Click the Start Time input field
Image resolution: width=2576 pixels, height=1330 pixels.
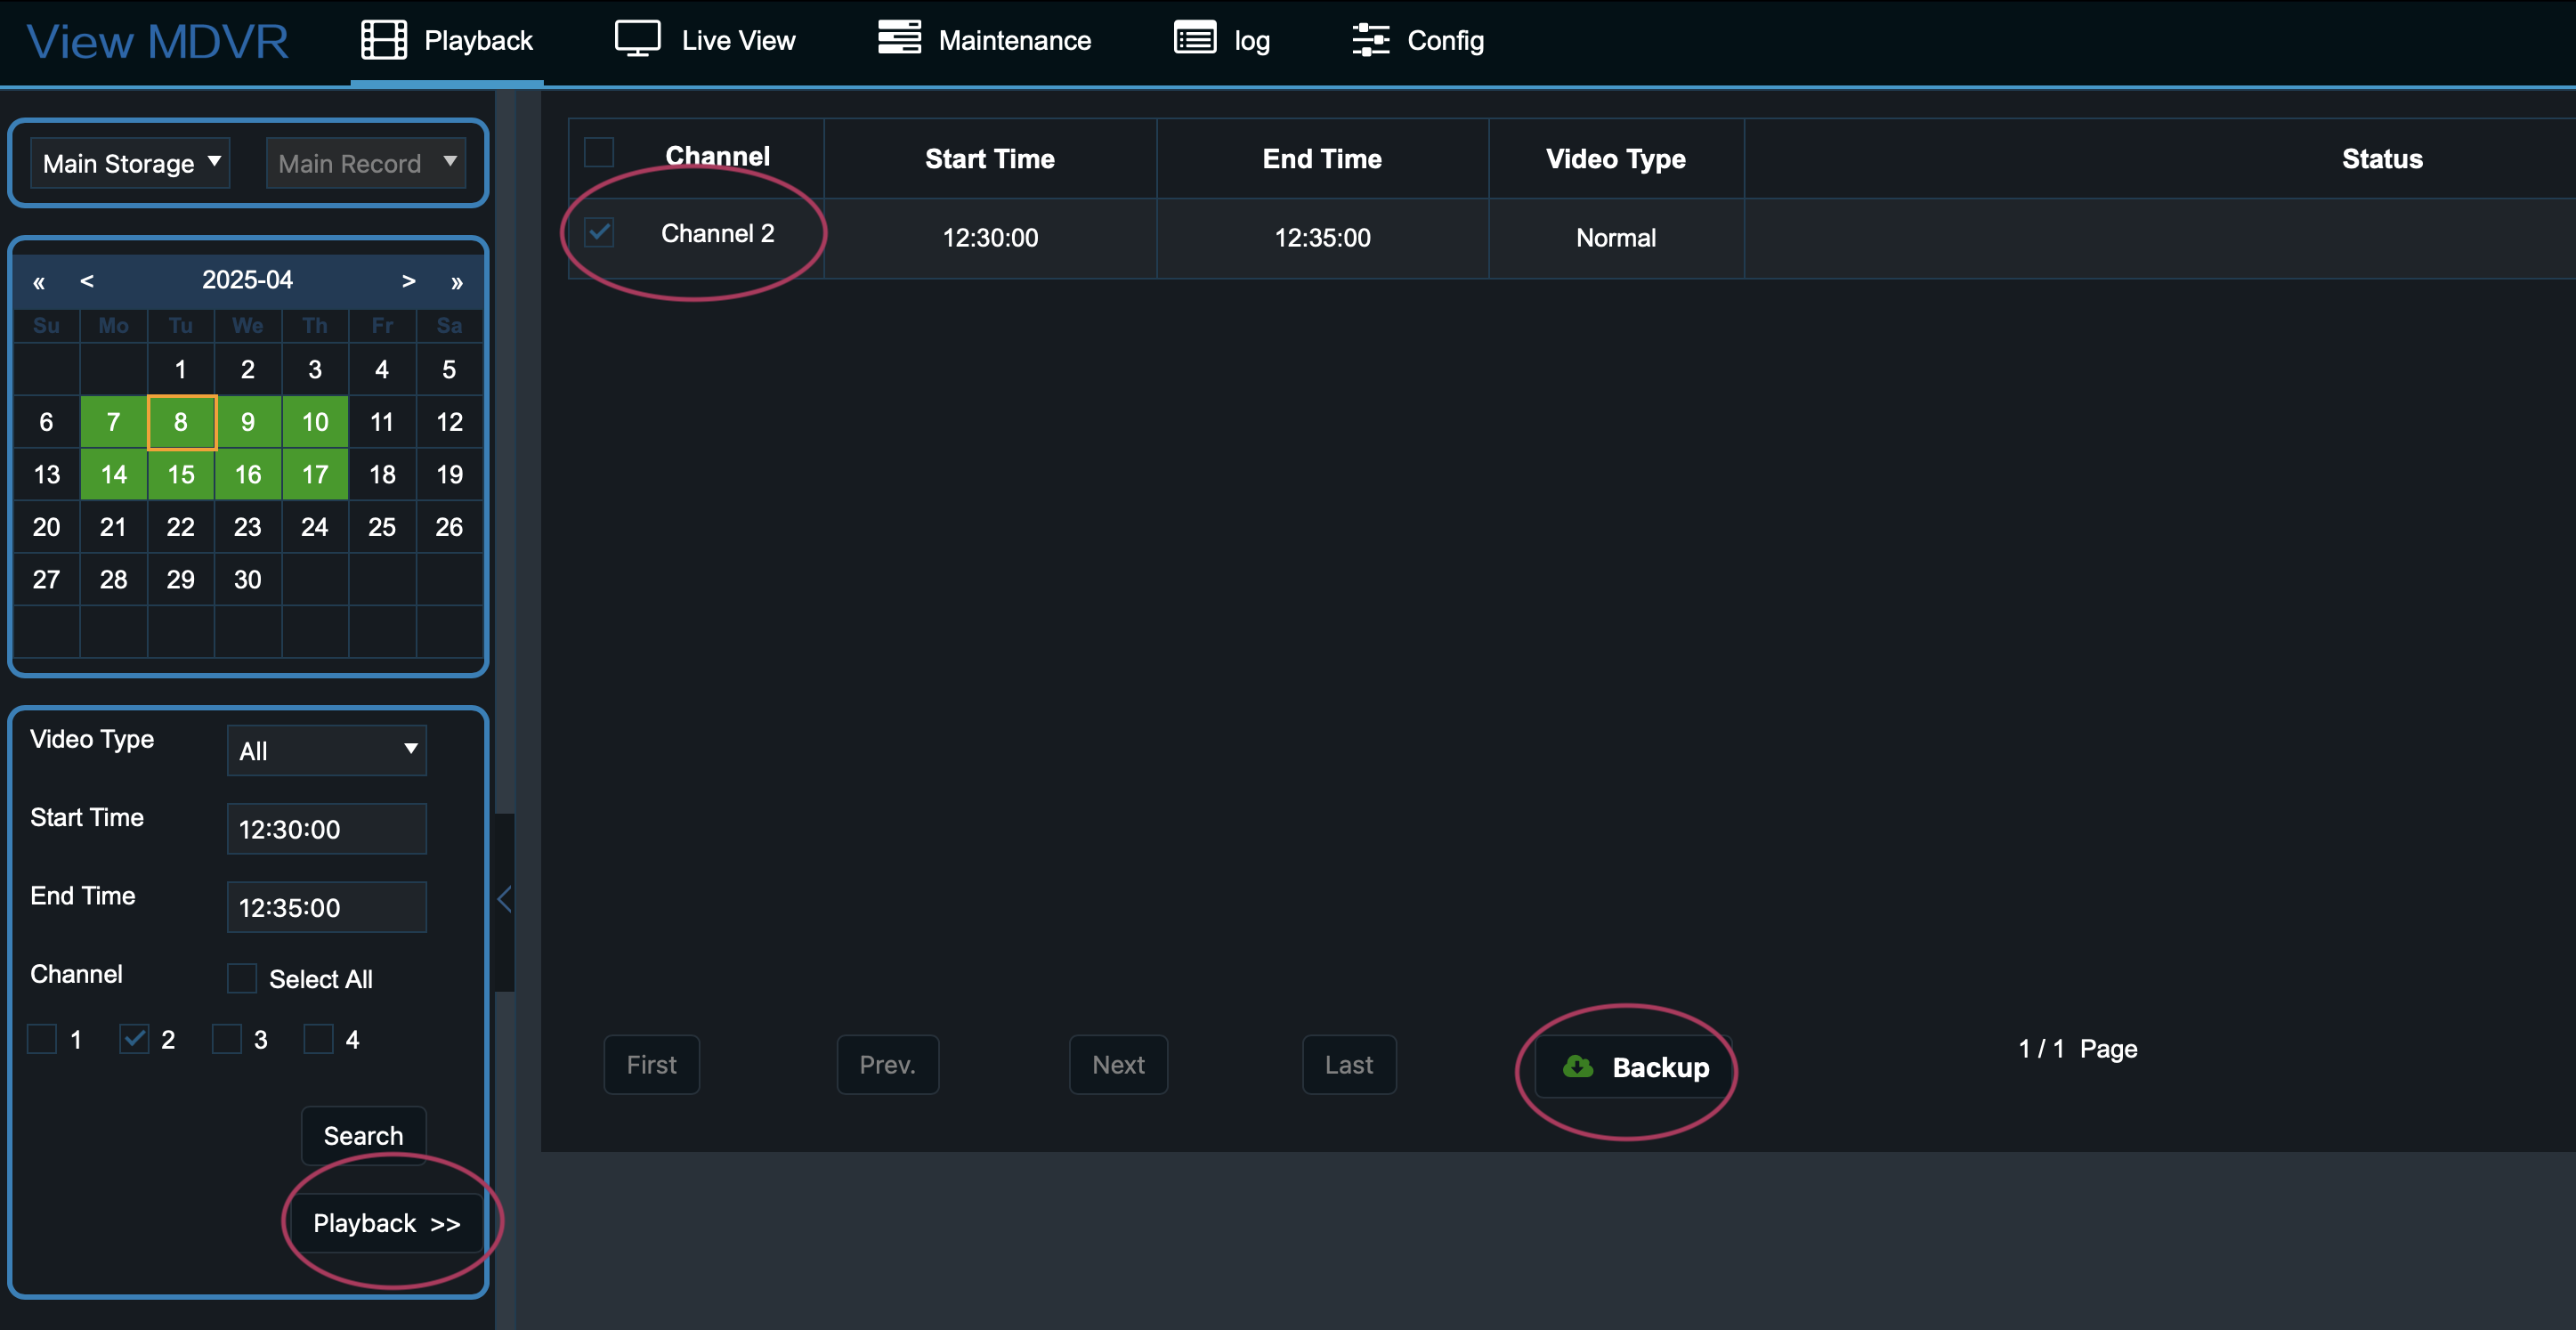[326, 829]
